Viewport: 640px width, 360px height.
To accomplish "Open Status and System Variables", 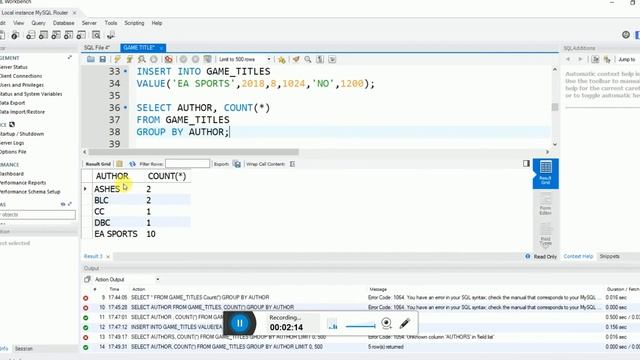I will click(x=31, y=94).
